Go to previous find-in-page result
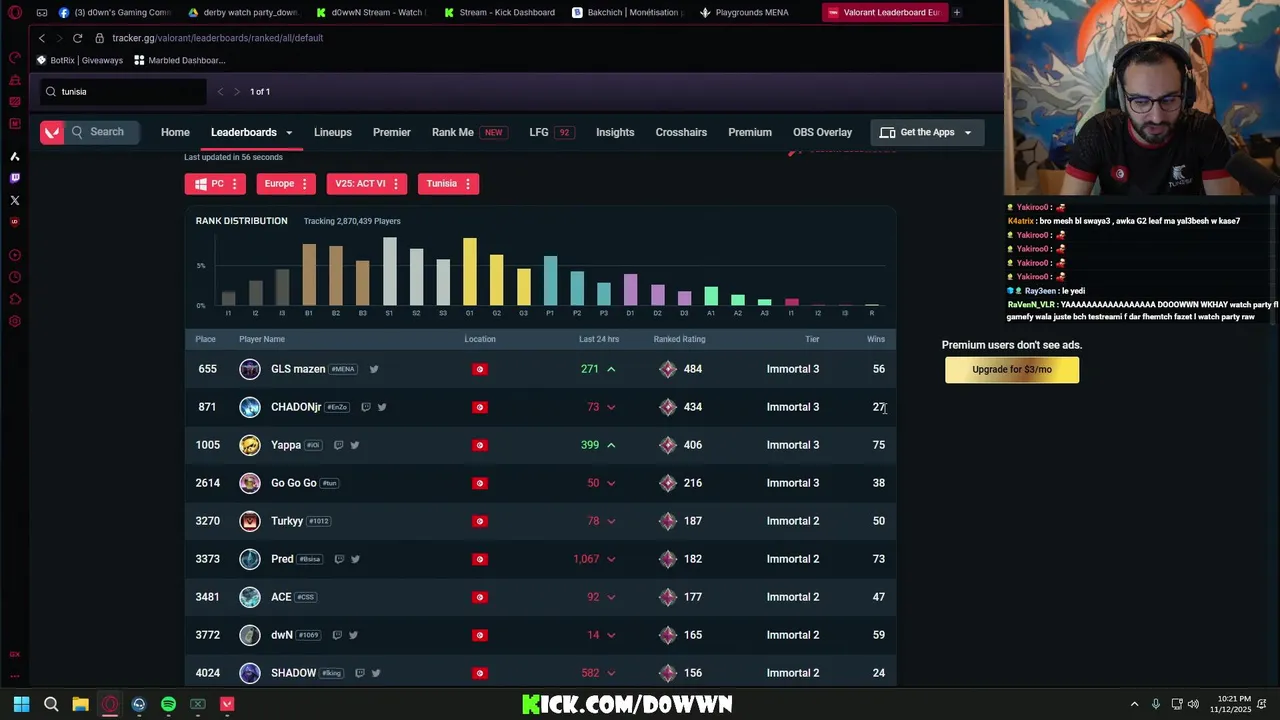Viewport: 1280px width, 720px height. pos(220,92)
